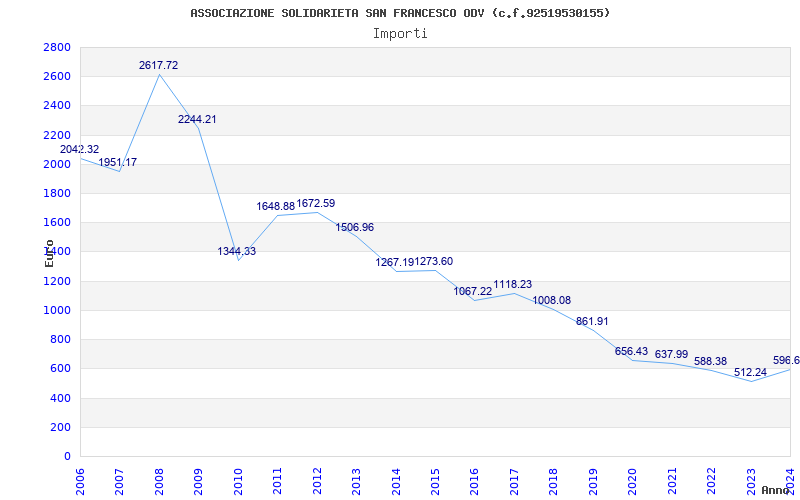Image resolution: width=800 pixels, height=500 pixels.
Task: Click the 2023 x-axis year label
Action: (x=751, y=482)
